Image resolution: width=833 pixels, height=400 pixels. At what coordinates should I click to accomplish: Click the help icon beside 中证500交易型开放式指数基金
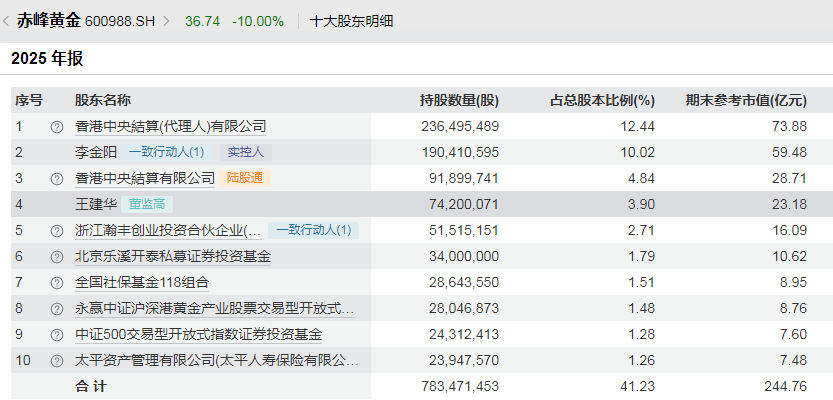pos(57,334)
